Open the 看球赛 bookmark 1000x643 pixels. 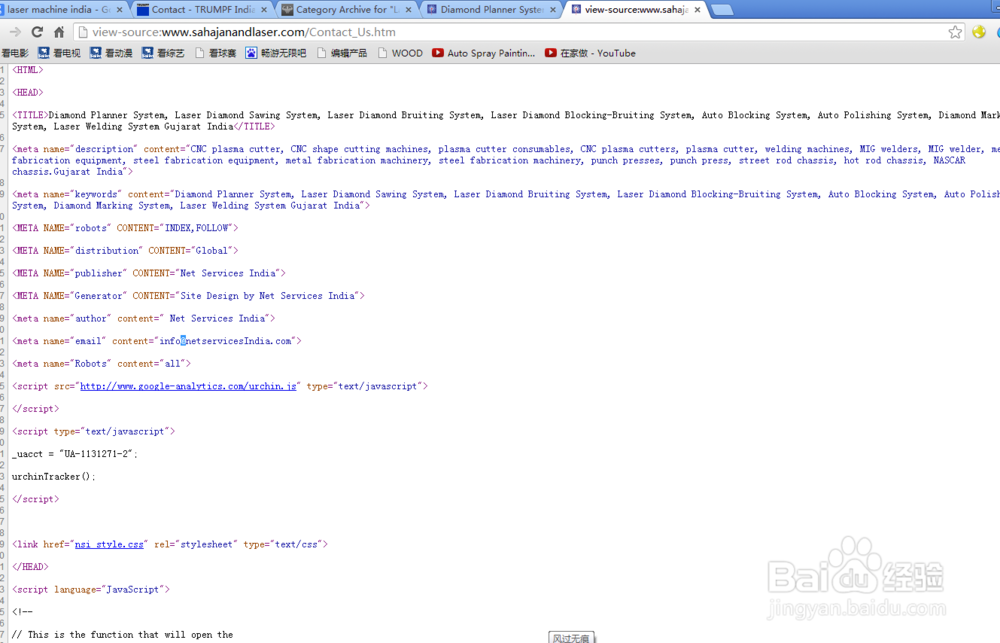point(216,53)
